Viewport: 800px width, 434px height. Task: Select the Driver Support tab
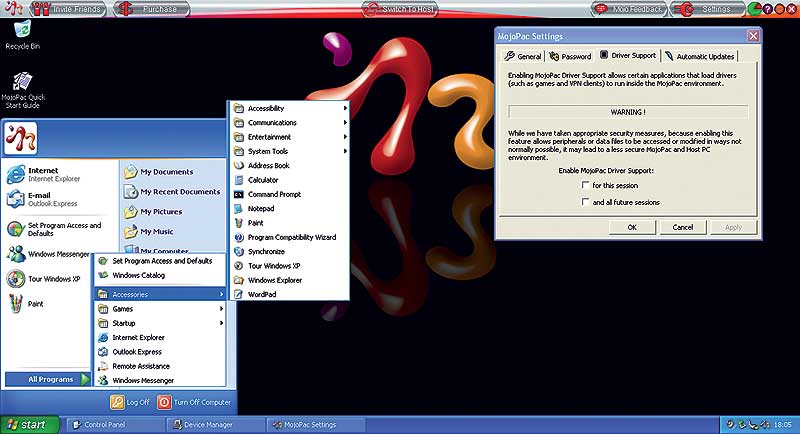[x=628, y=55]
